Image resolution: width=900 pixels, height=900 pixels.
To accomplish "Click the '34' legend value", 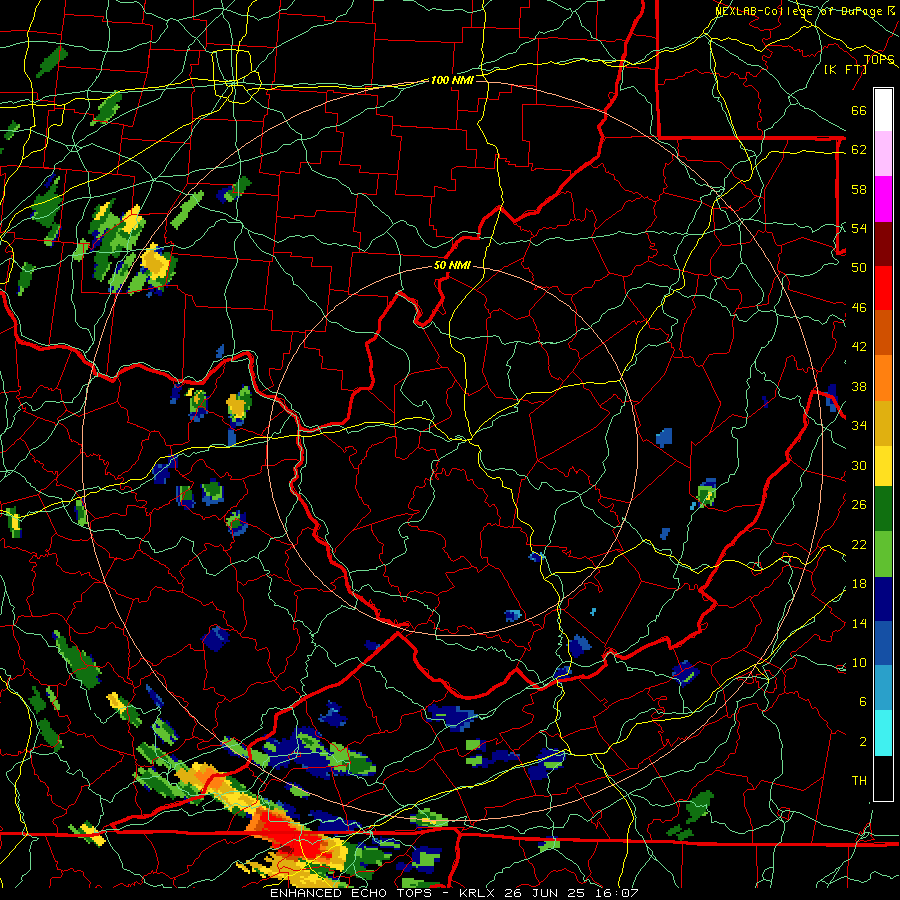I will coord(859,425).
